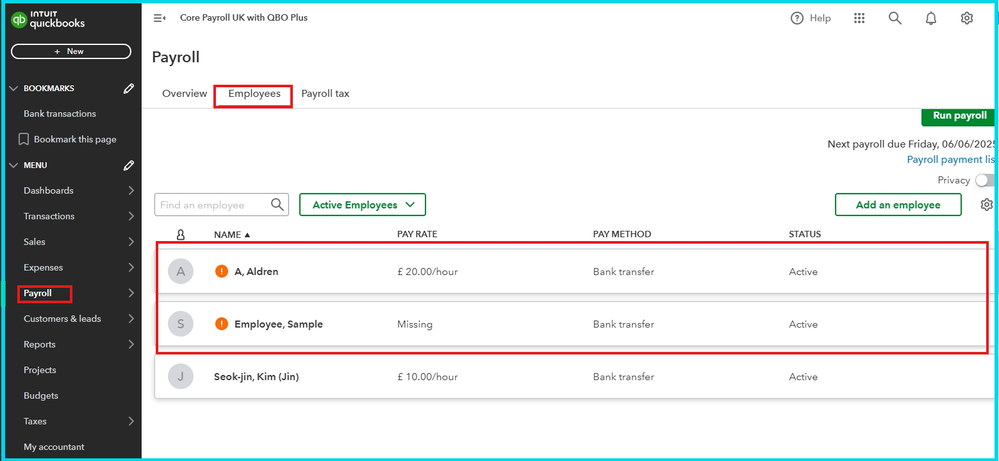
Task: Expand the Transactions submenu arrow
Action: tap(131, 216)
